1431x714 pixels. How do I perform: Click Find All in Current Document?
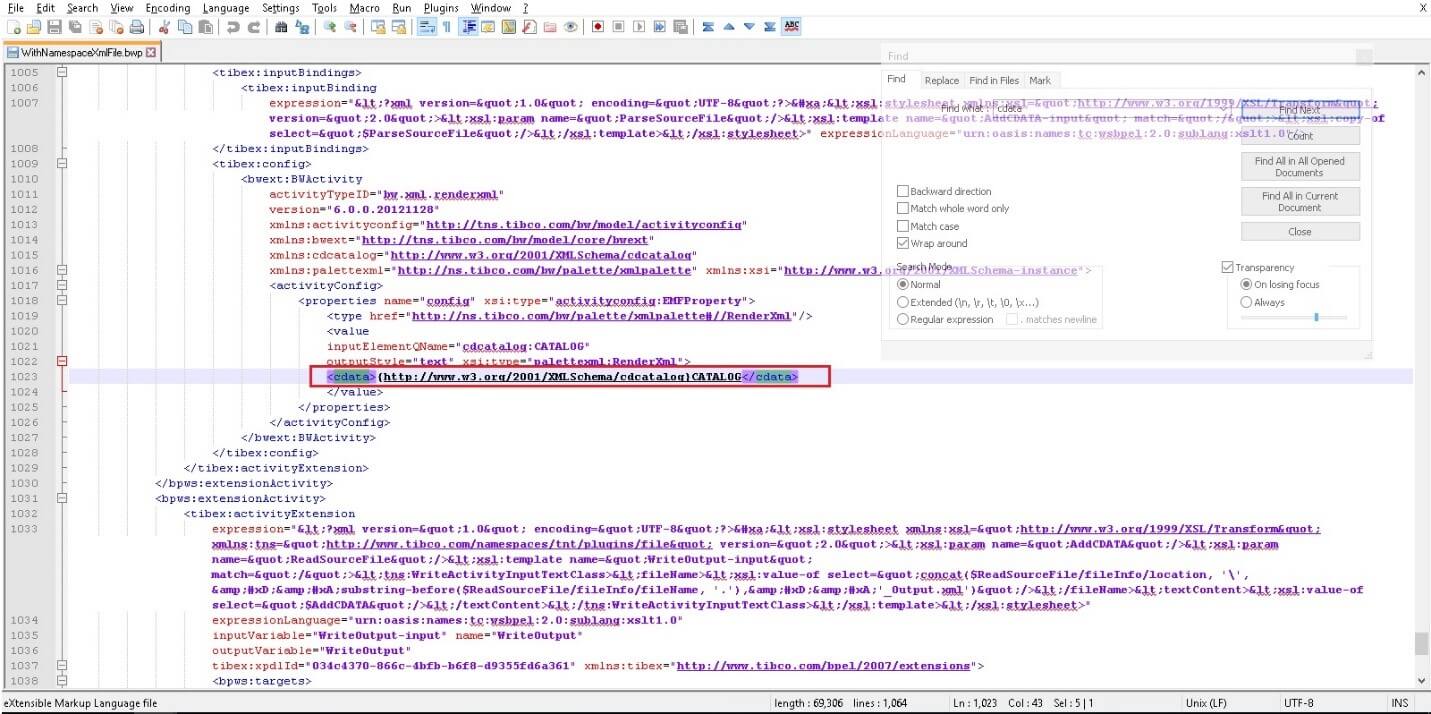click(x=1300, y=202)
